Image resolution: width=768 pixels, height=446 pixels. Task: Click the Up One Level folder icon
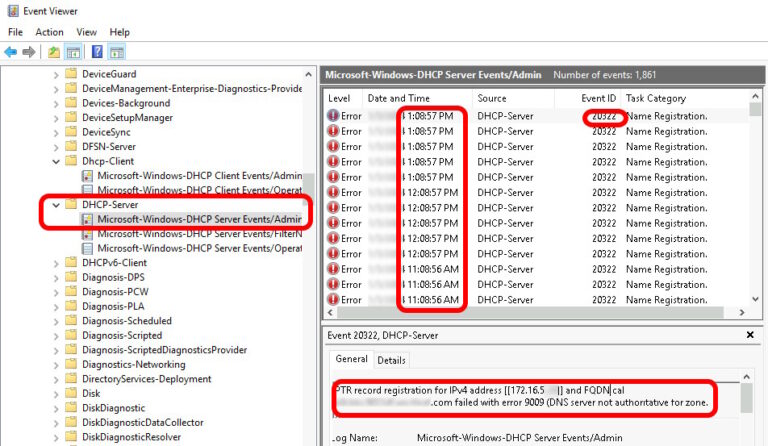tap(53, 51)
